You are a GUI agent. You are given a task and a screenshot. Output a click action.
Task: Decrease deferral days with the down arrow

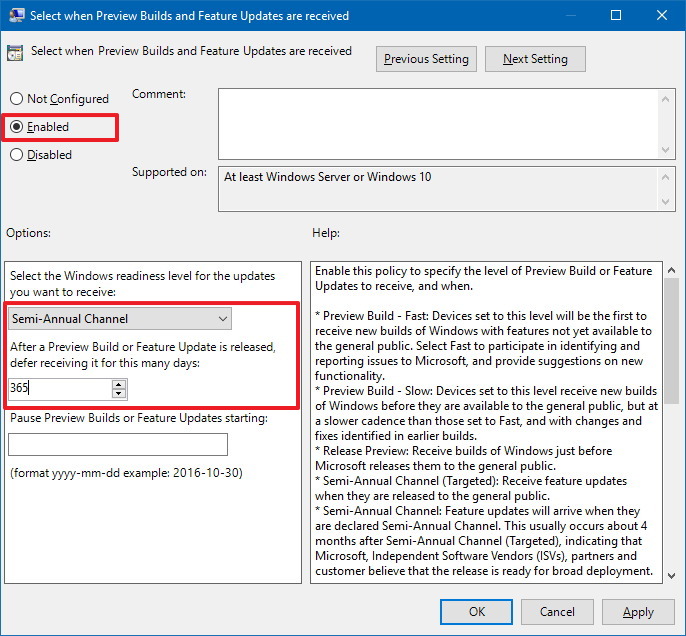119,394
